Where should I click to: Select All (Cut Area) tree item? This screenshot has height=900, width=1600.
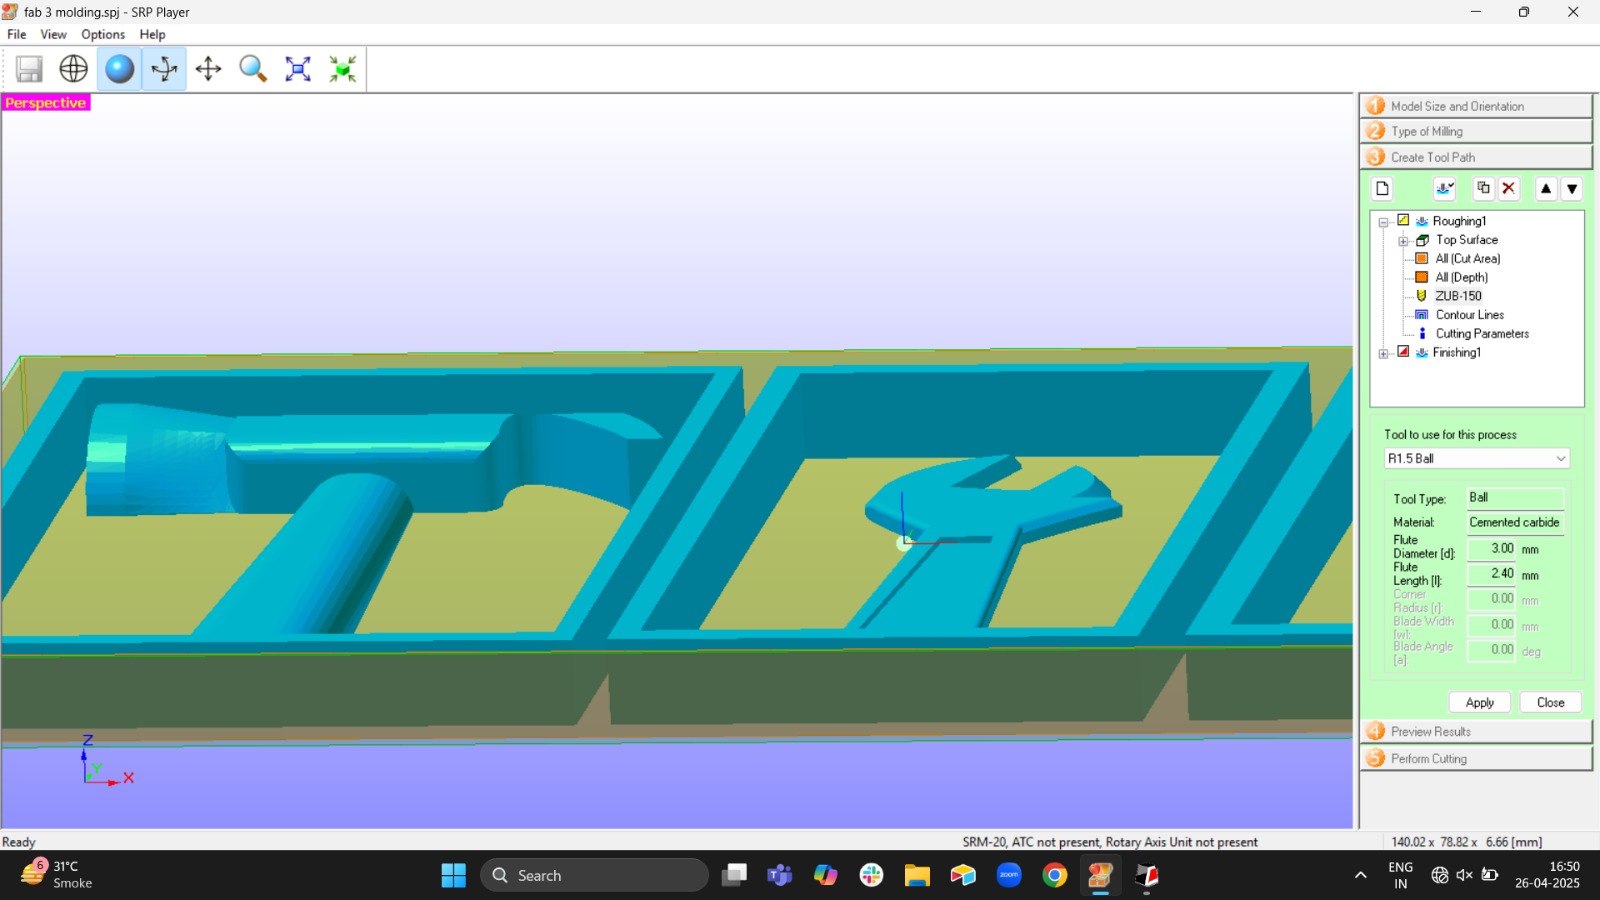pyautogui.click(x=1468, y=259)
